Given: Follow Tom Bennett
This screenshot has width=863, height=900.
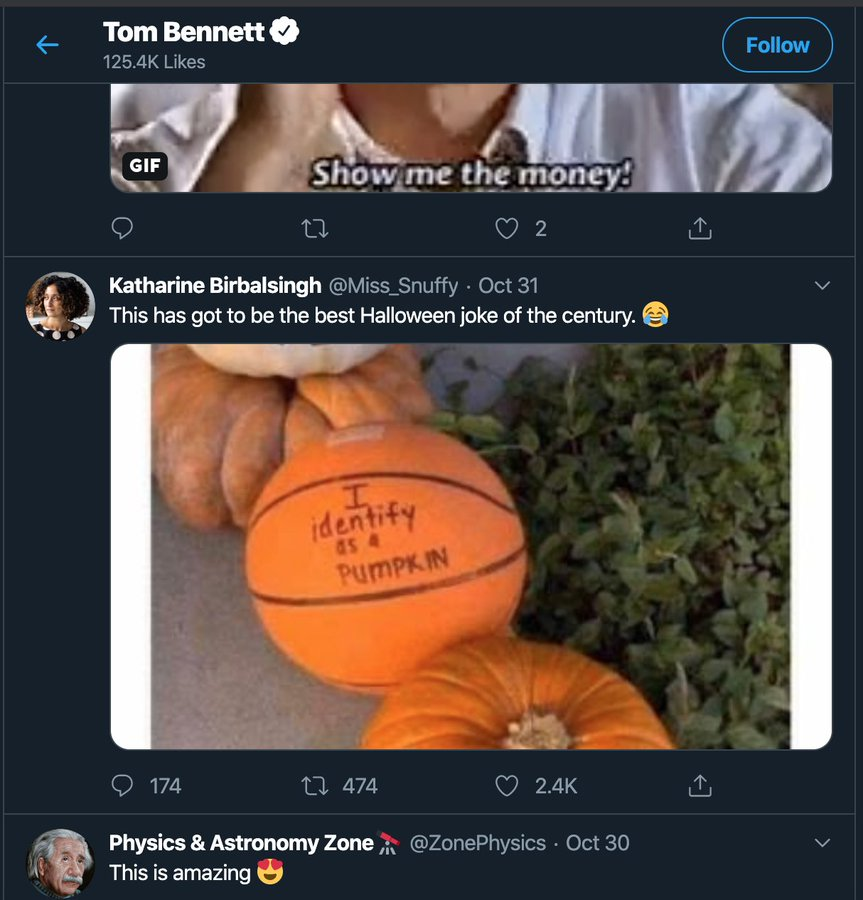Looking at the screenshot, I should click(777, 45).
